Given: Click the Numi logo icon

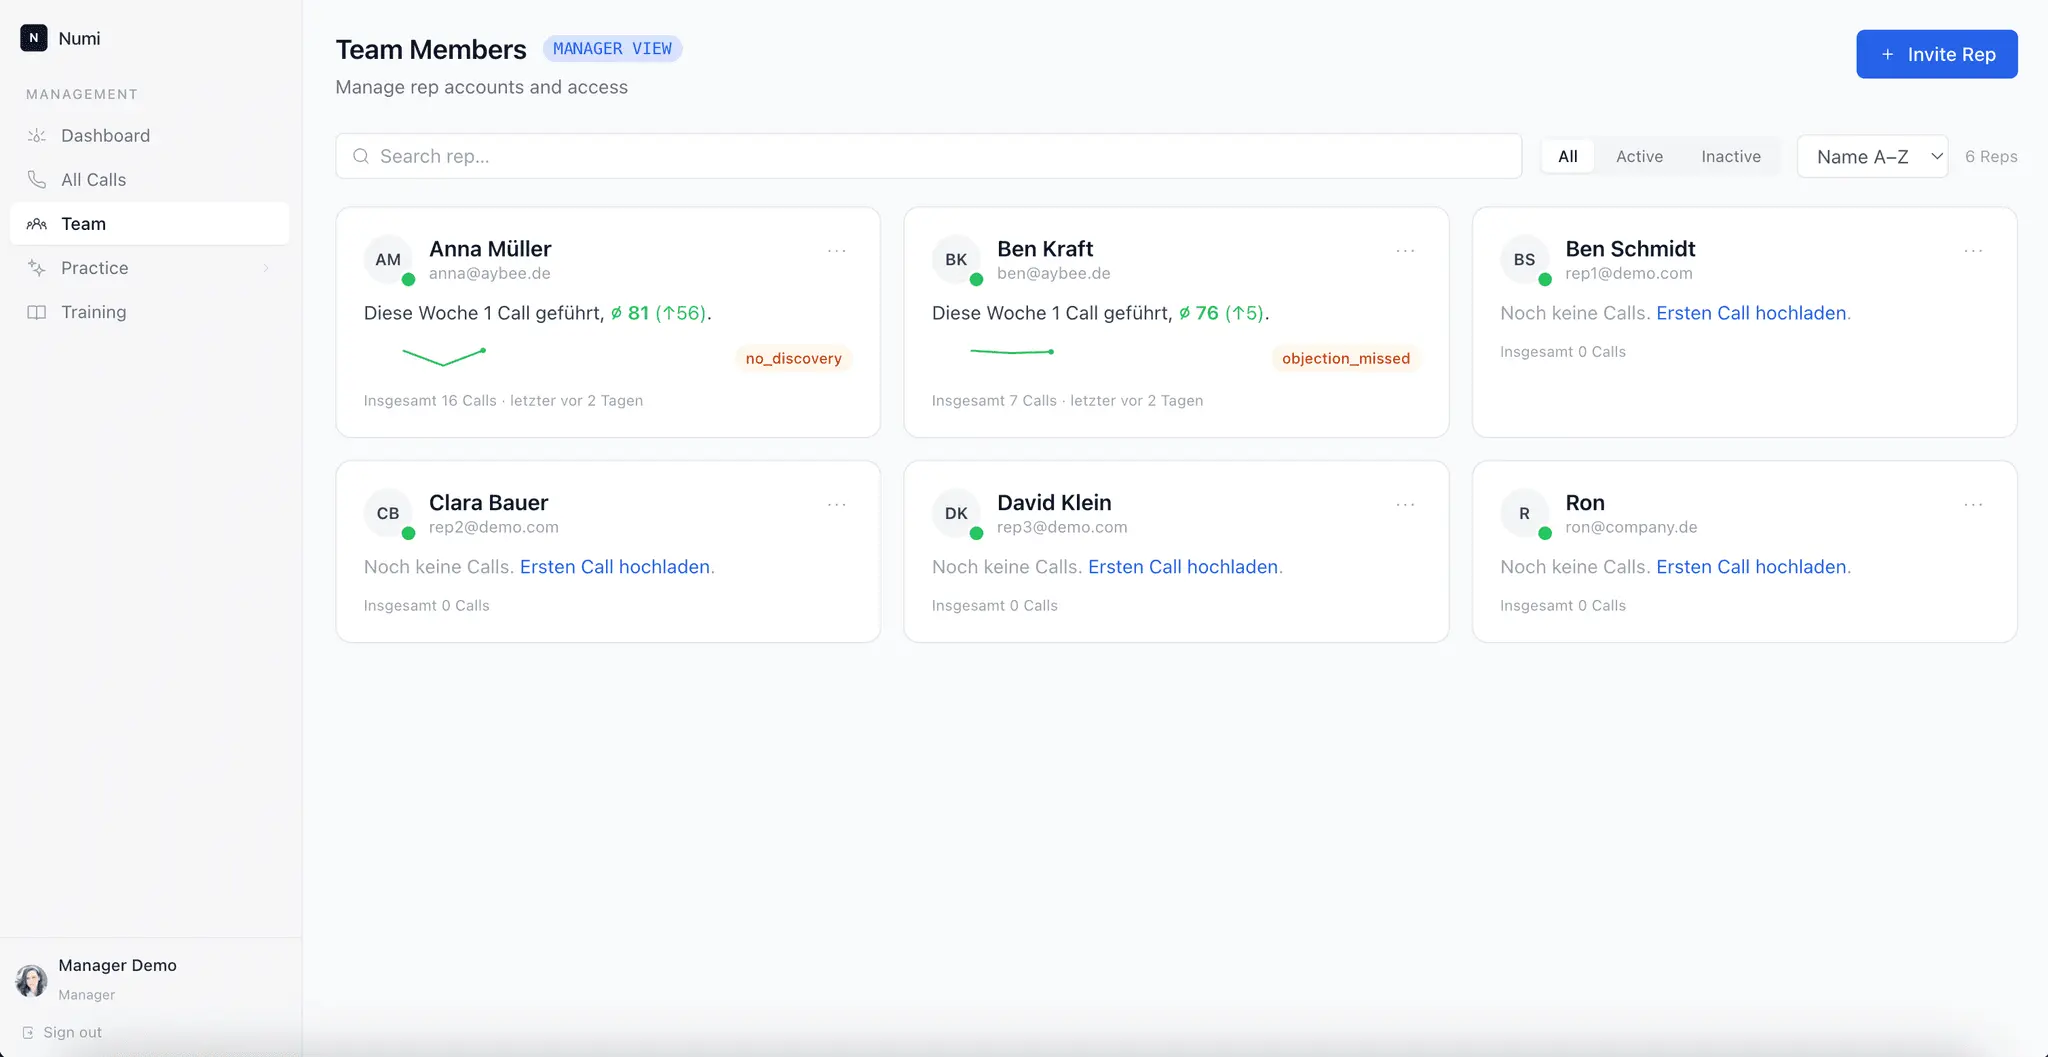Looking at the screenshot, I should [34, 38].
